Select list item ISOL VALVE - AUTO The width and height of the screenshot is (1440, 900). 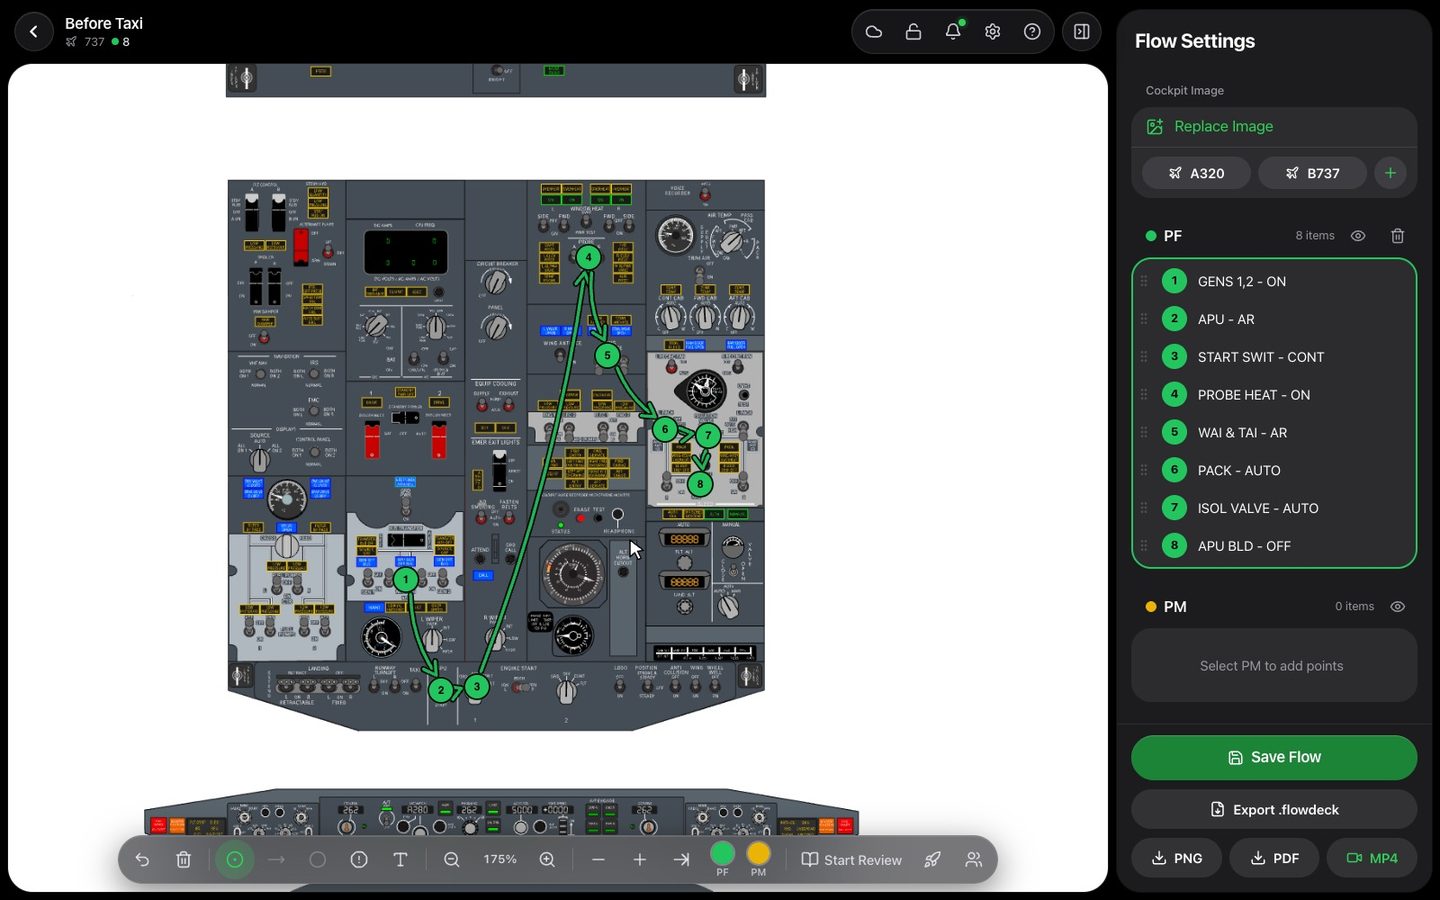click(1274, 509)
